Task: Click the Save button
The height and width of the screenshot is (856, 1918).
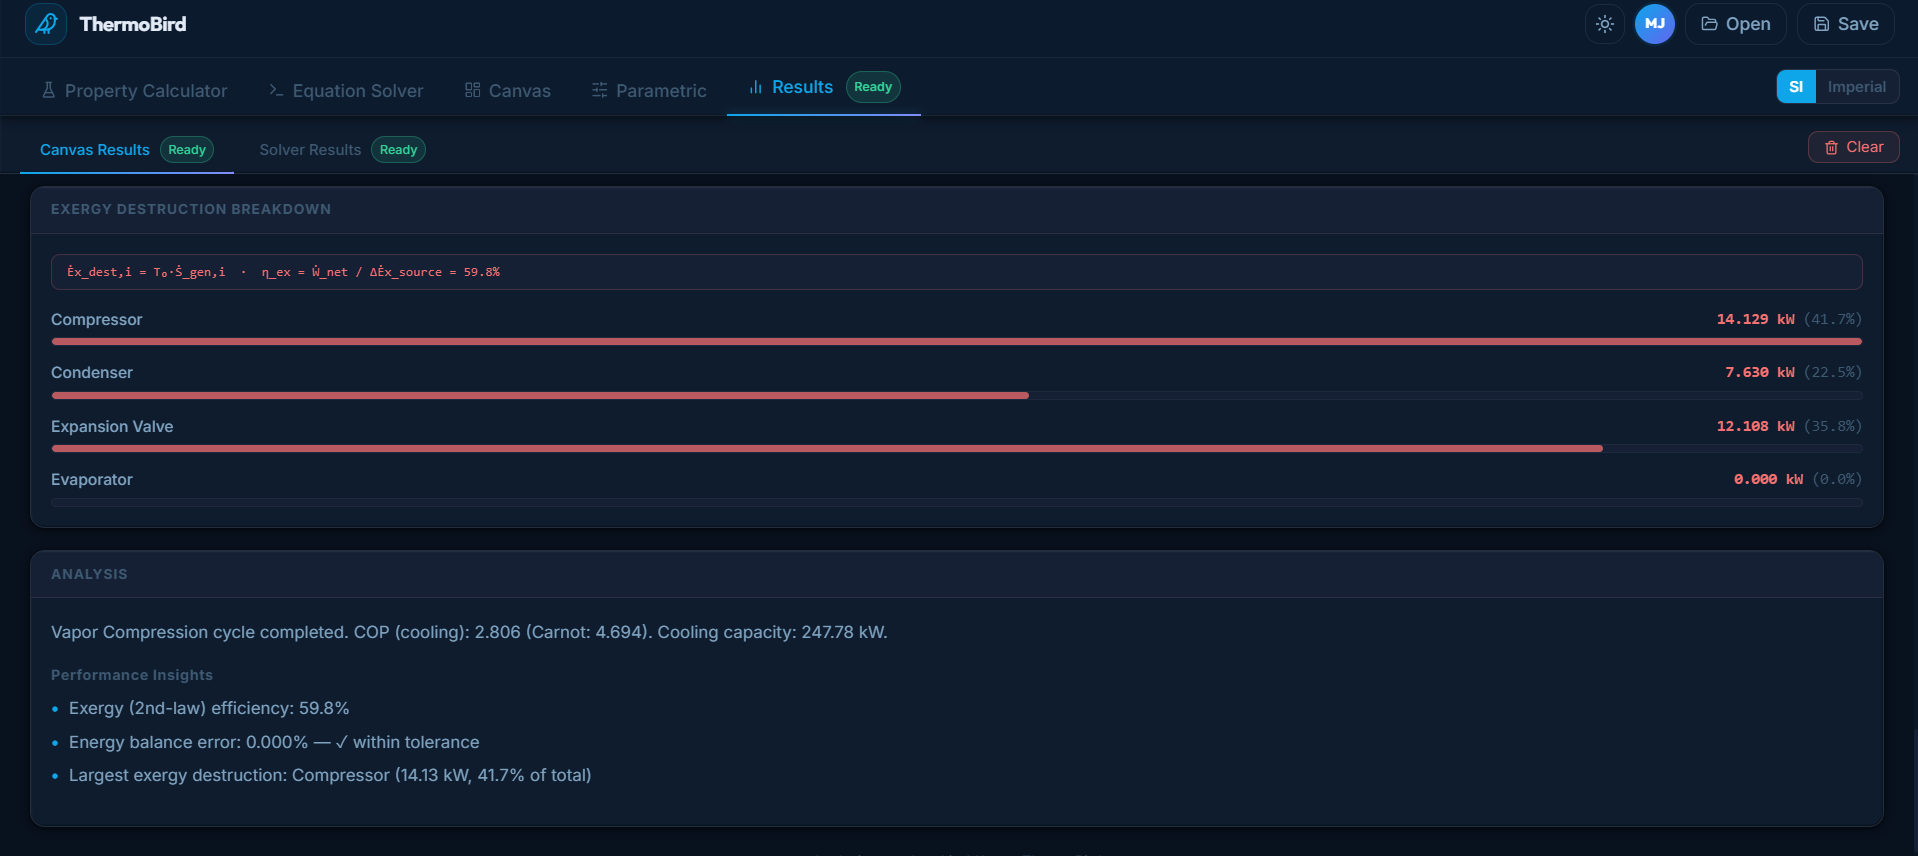Action: 1846,24
